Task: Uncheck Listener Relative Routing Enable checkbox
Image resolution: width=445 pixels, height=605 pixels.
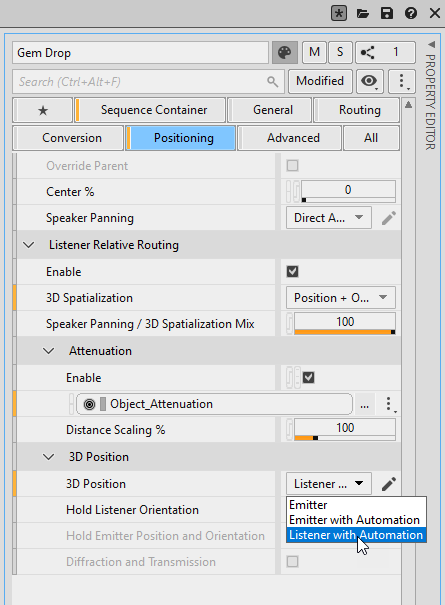Action: 293,272
